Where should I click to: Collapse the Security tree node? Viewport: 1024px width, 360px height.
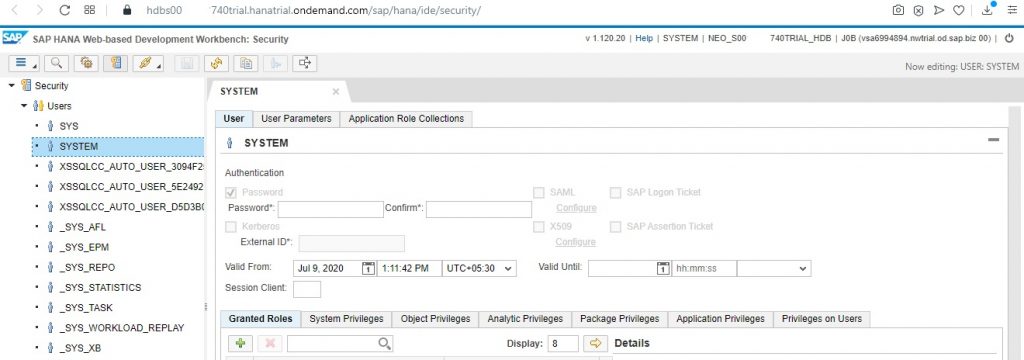pos(12,86)
